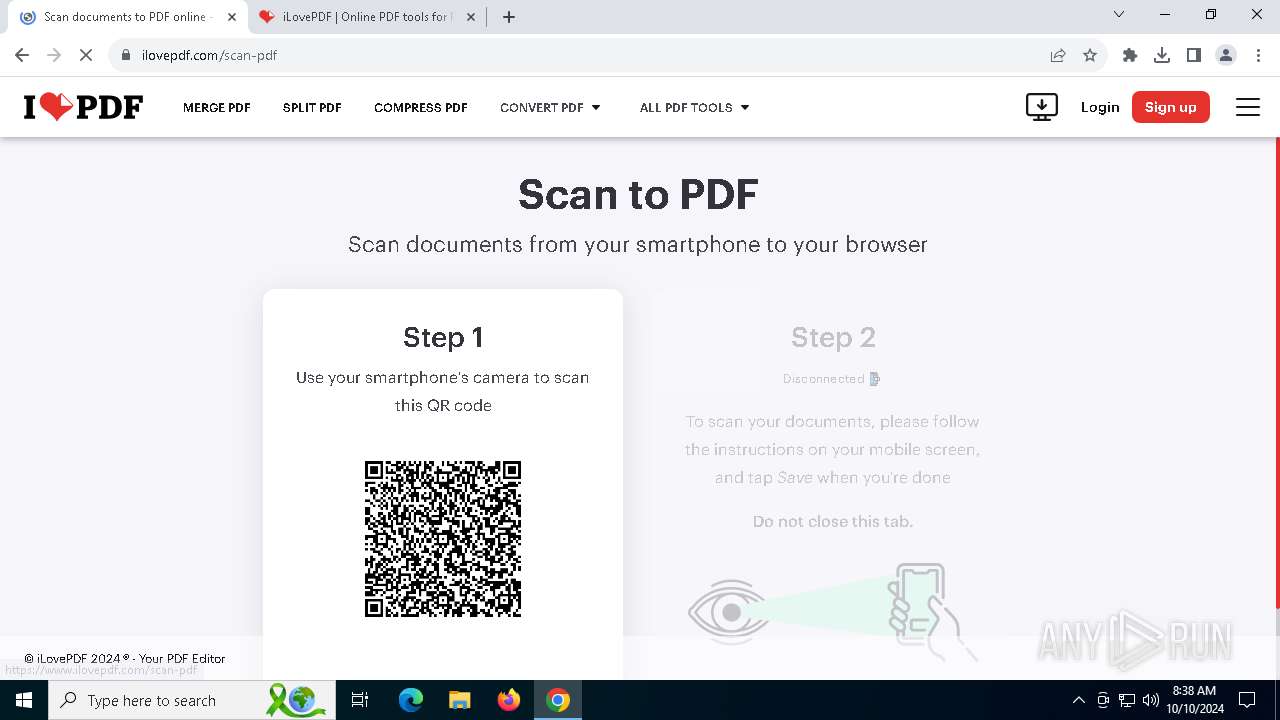Click the red Sign up button
Viewport: 1280px width, 720px height.
click(1171, 107)
